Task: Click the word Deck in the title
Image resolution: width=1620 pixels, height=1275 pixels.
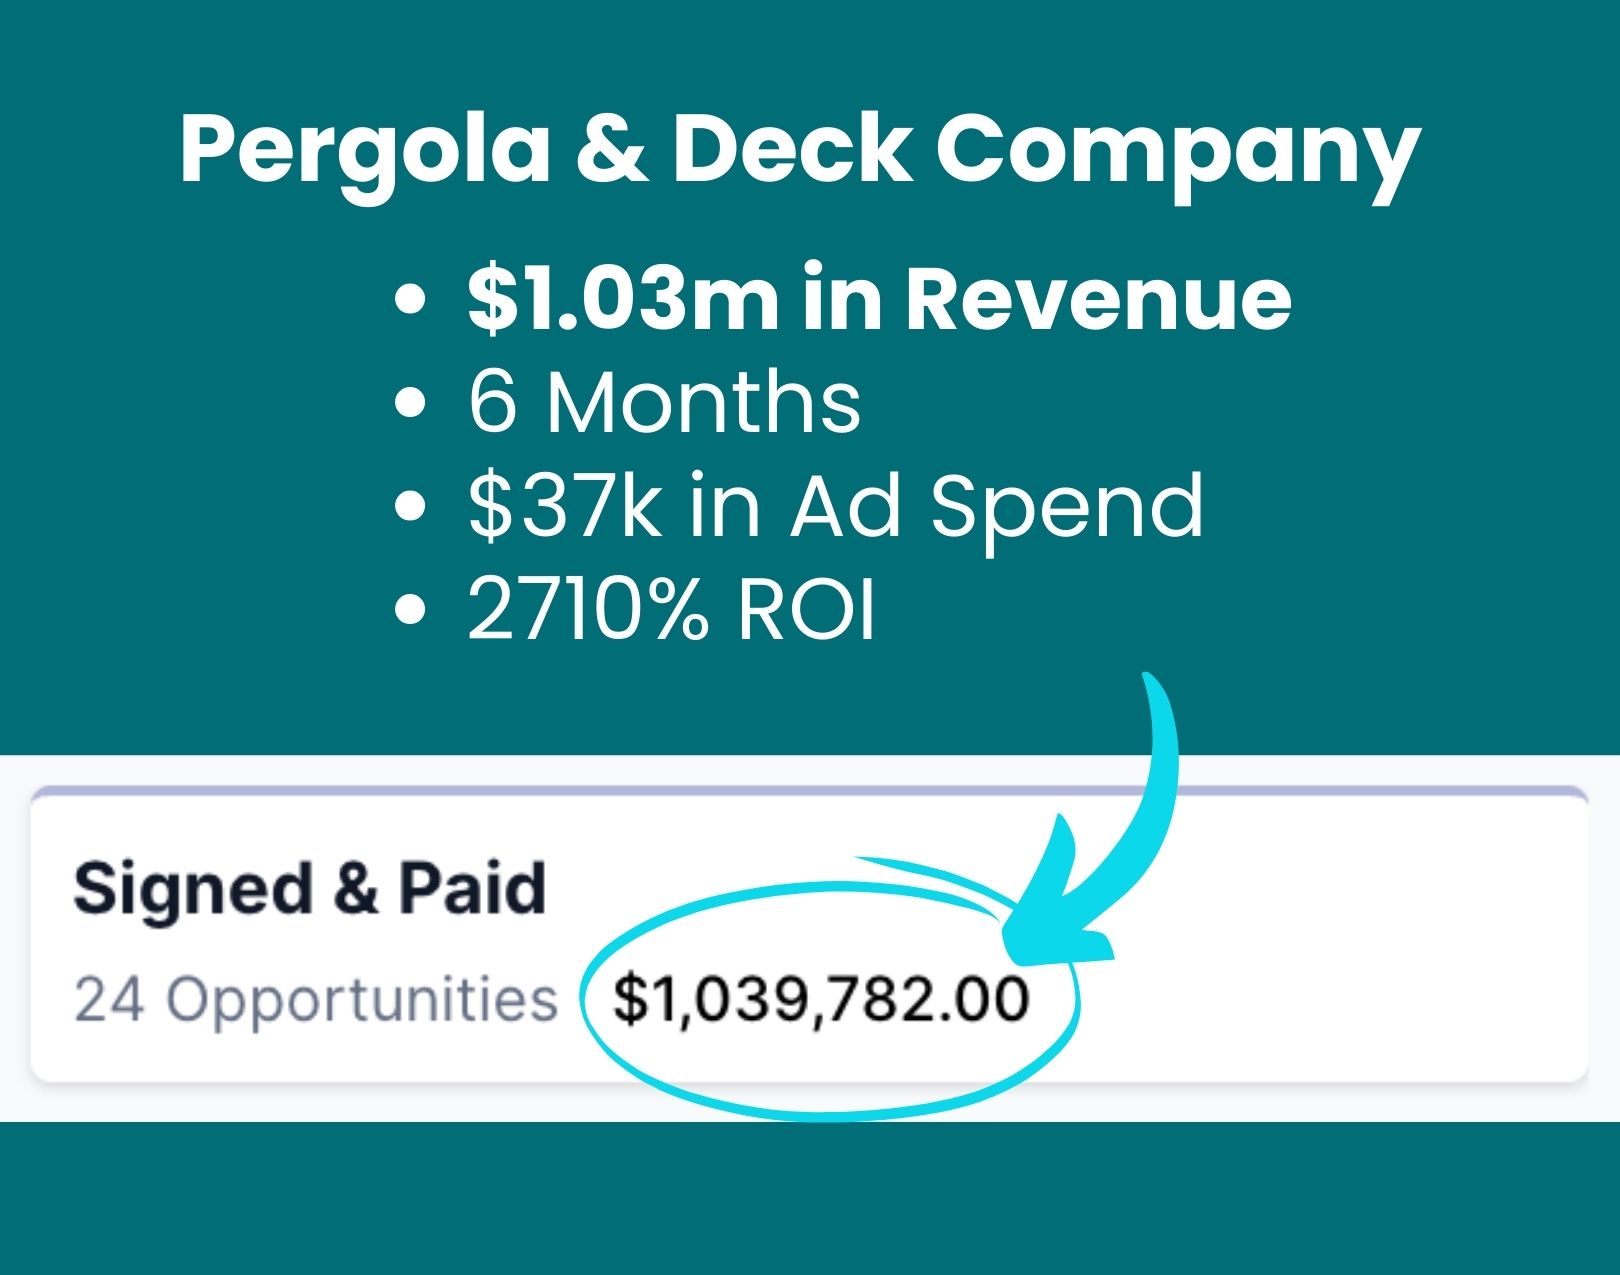Action: (x=791, y=148)
